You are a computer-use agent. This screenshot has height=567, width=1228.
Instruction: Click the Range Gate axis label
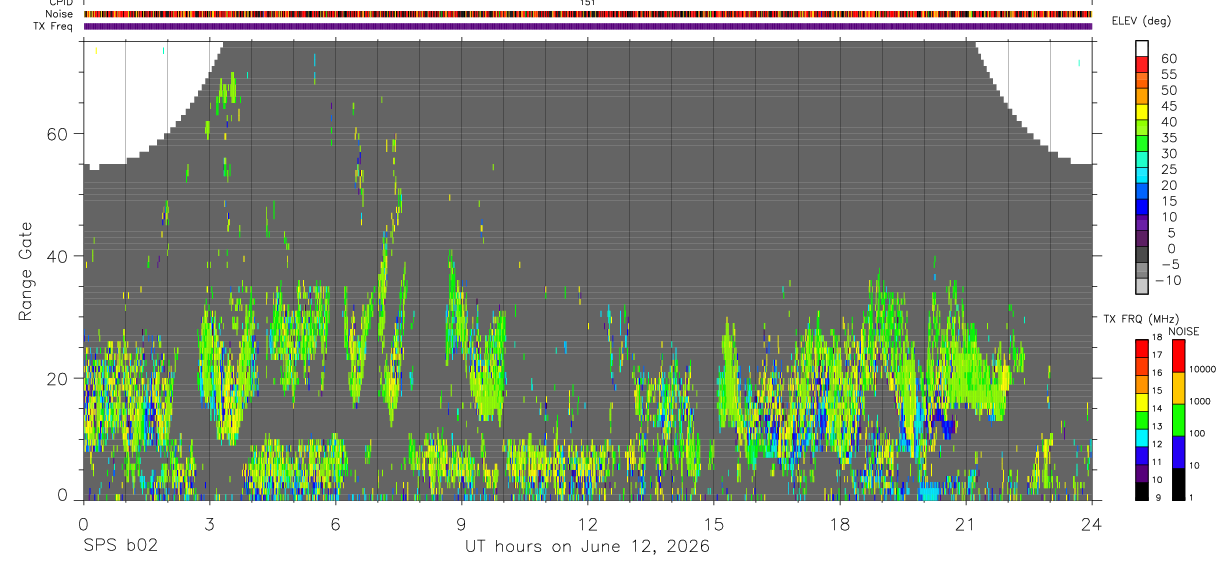click(x=27, y=271)
